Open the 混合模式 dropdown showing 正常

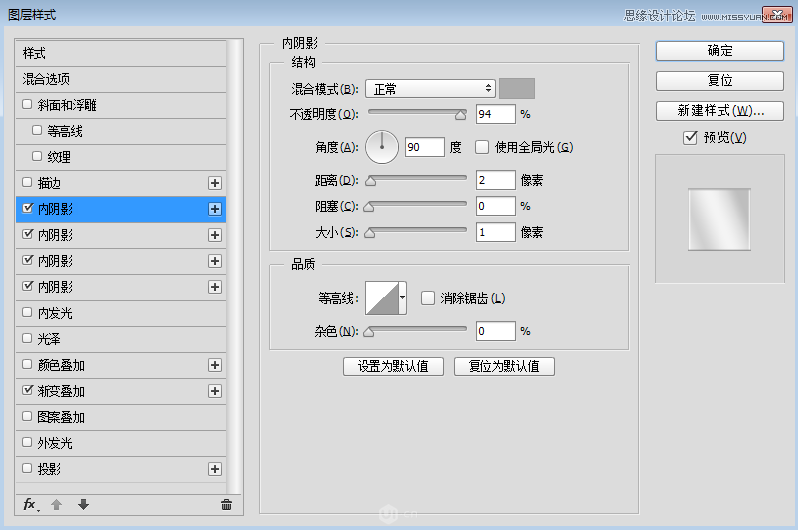(430, 89)
